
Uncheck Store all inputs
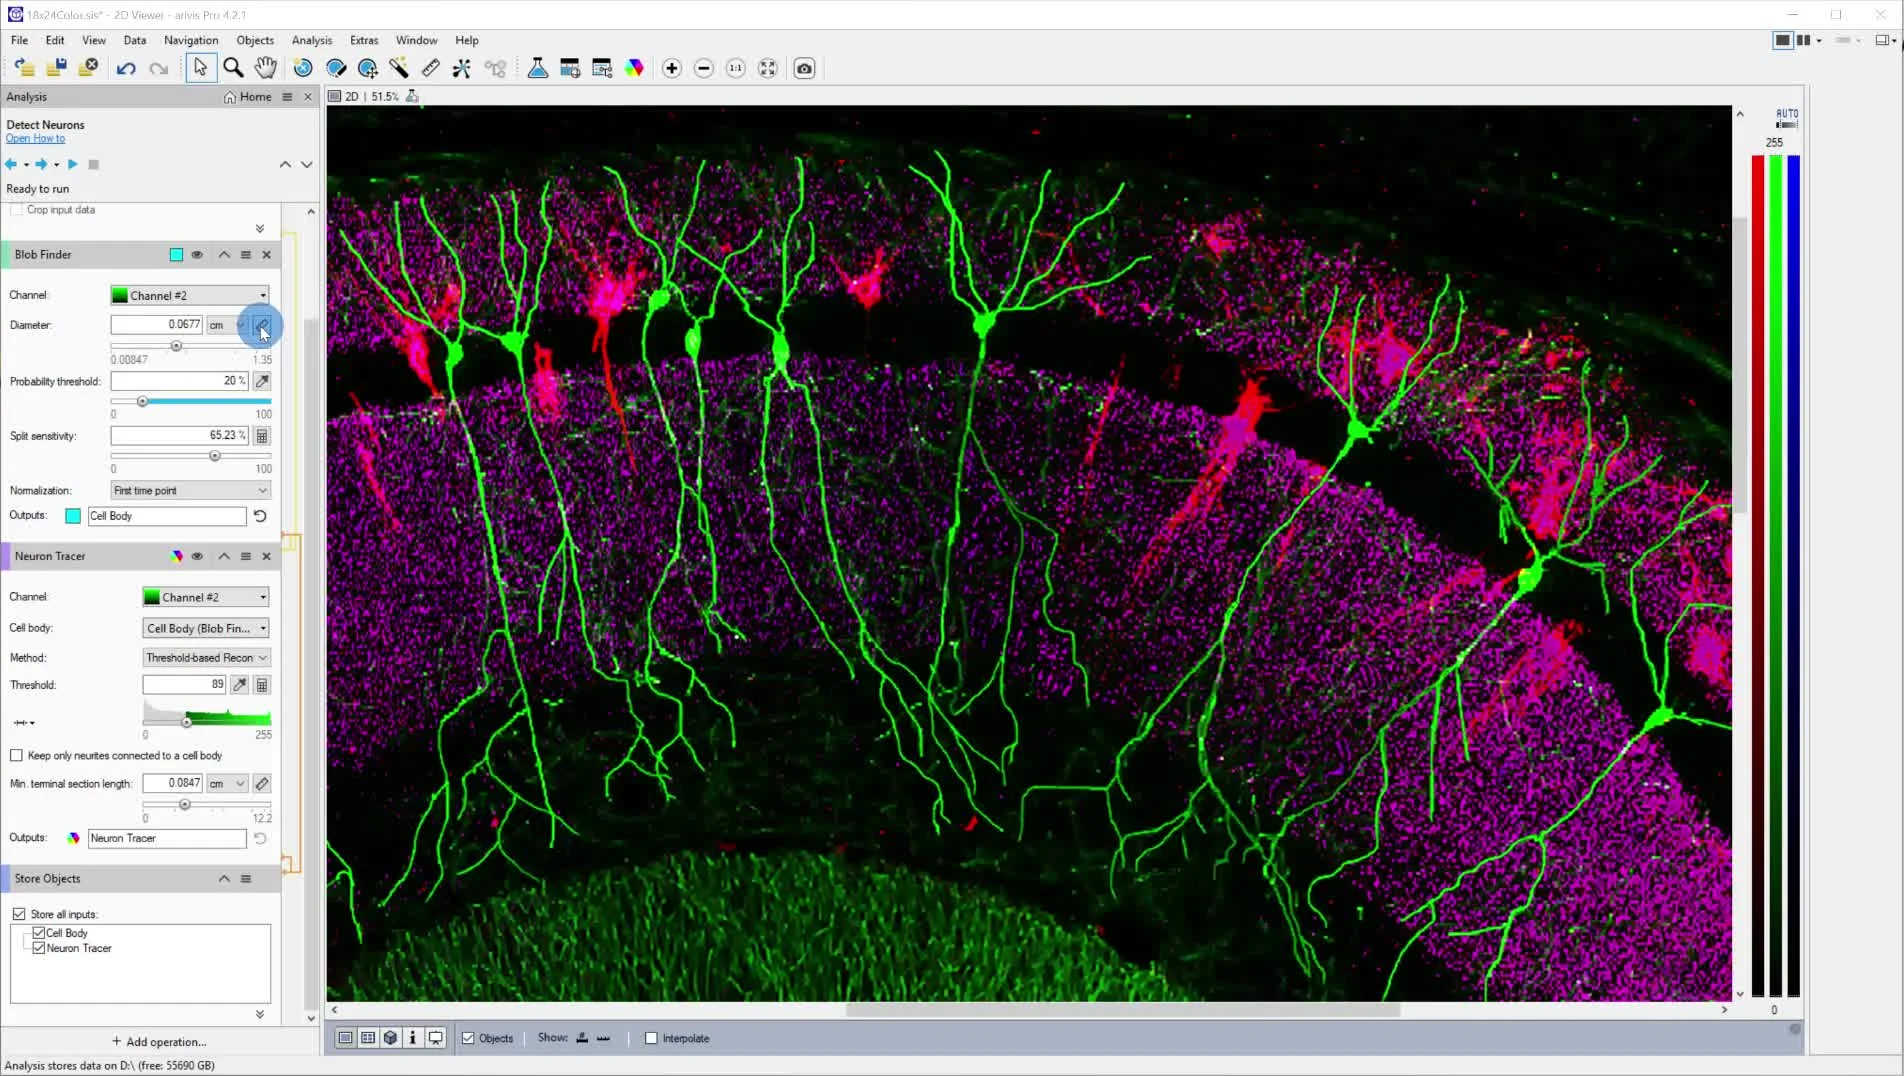click(19, 914)
